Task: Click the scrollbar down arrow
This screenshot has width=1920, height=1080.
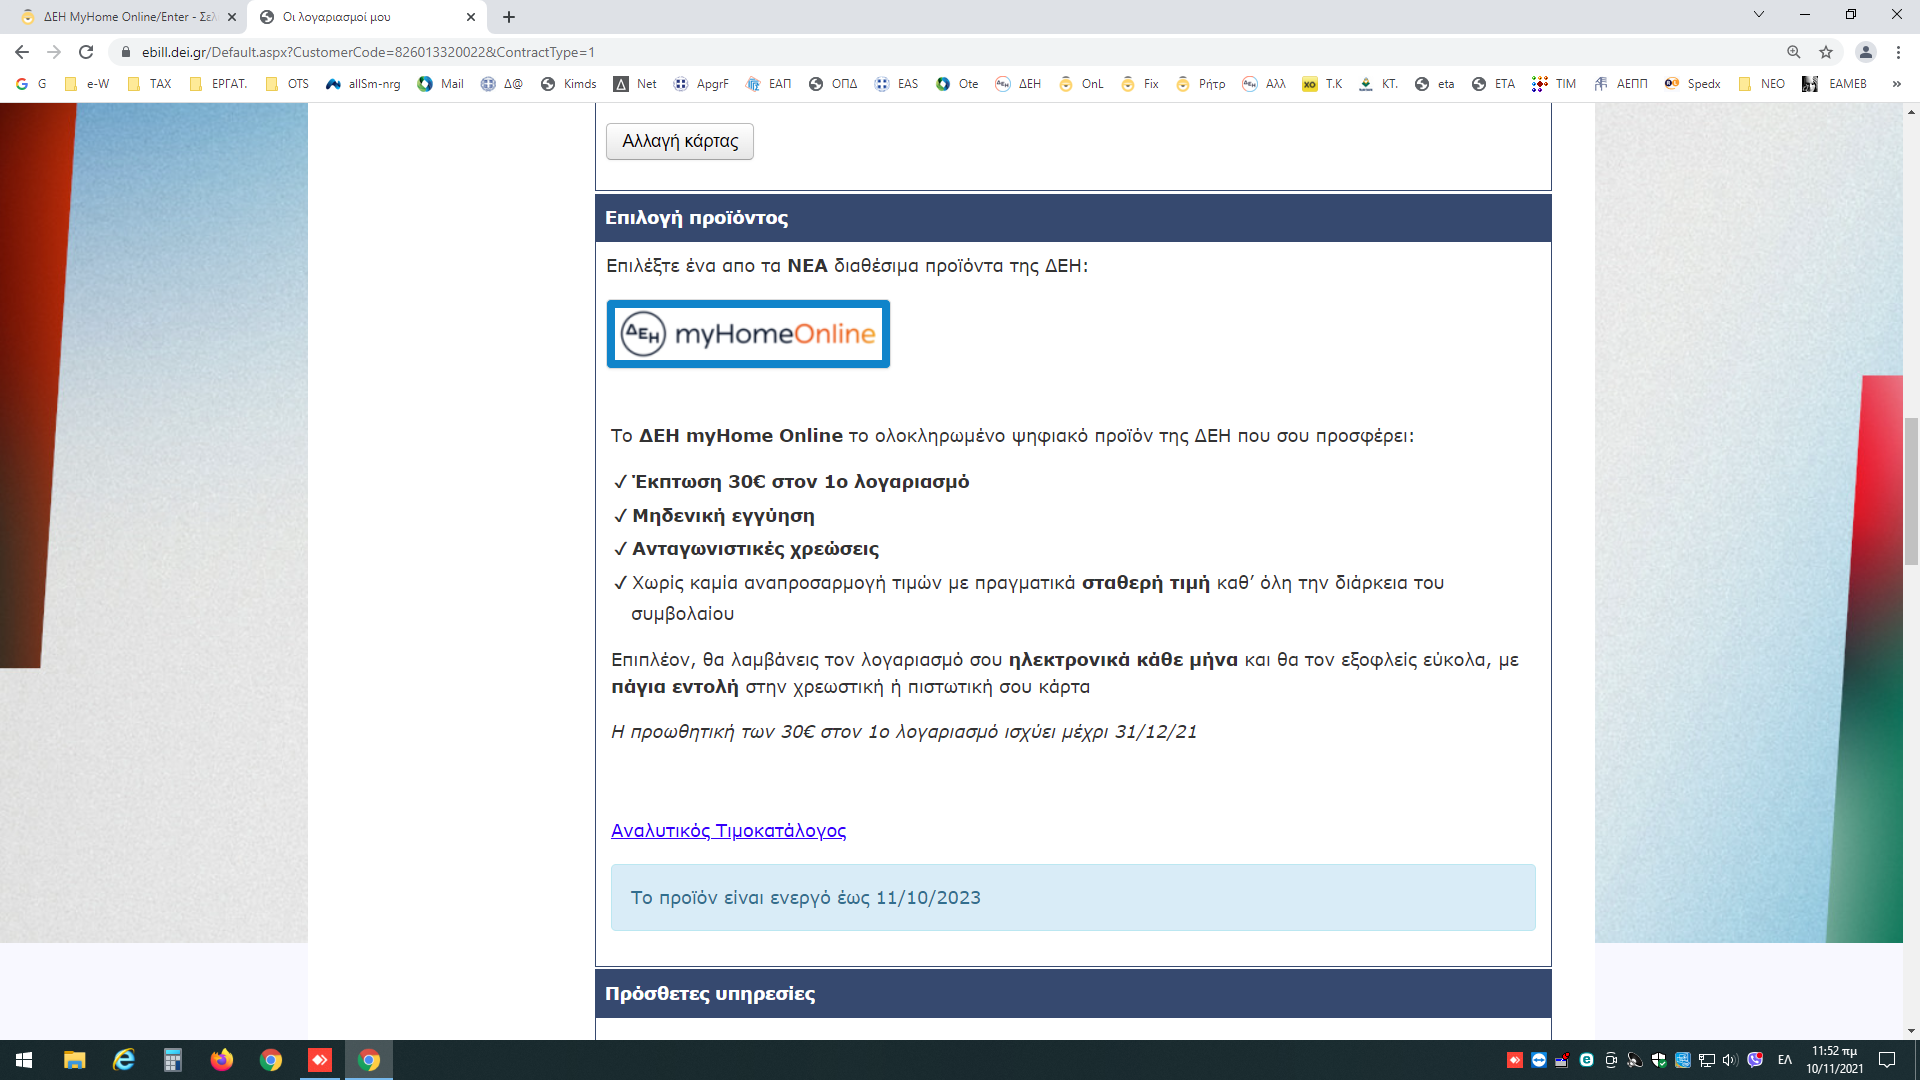Action: tap(1911, 1030)
